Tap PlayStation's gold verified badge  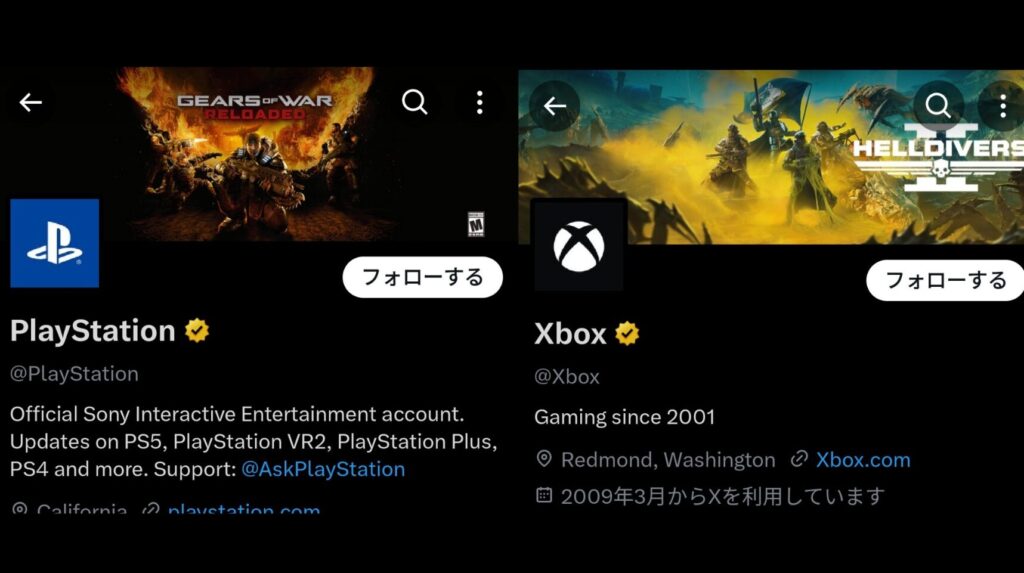click(197, 331)
